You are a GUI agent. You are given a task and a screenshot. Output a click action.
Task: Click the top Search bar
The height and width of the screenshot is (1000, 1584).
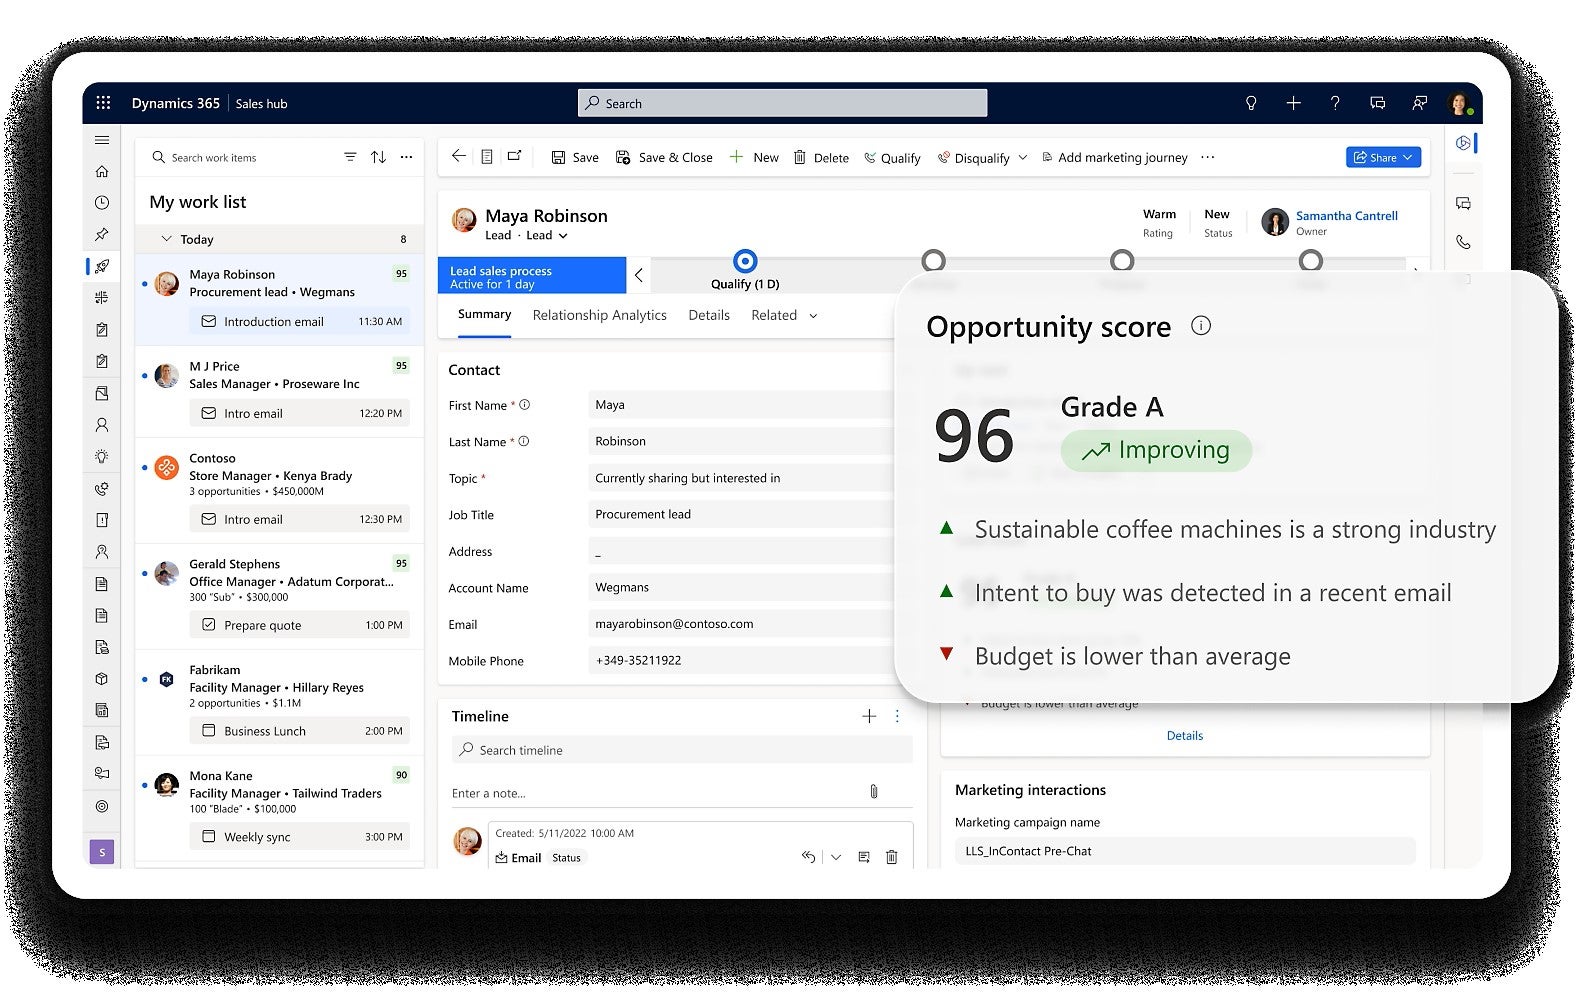click(x=782, y=103)
